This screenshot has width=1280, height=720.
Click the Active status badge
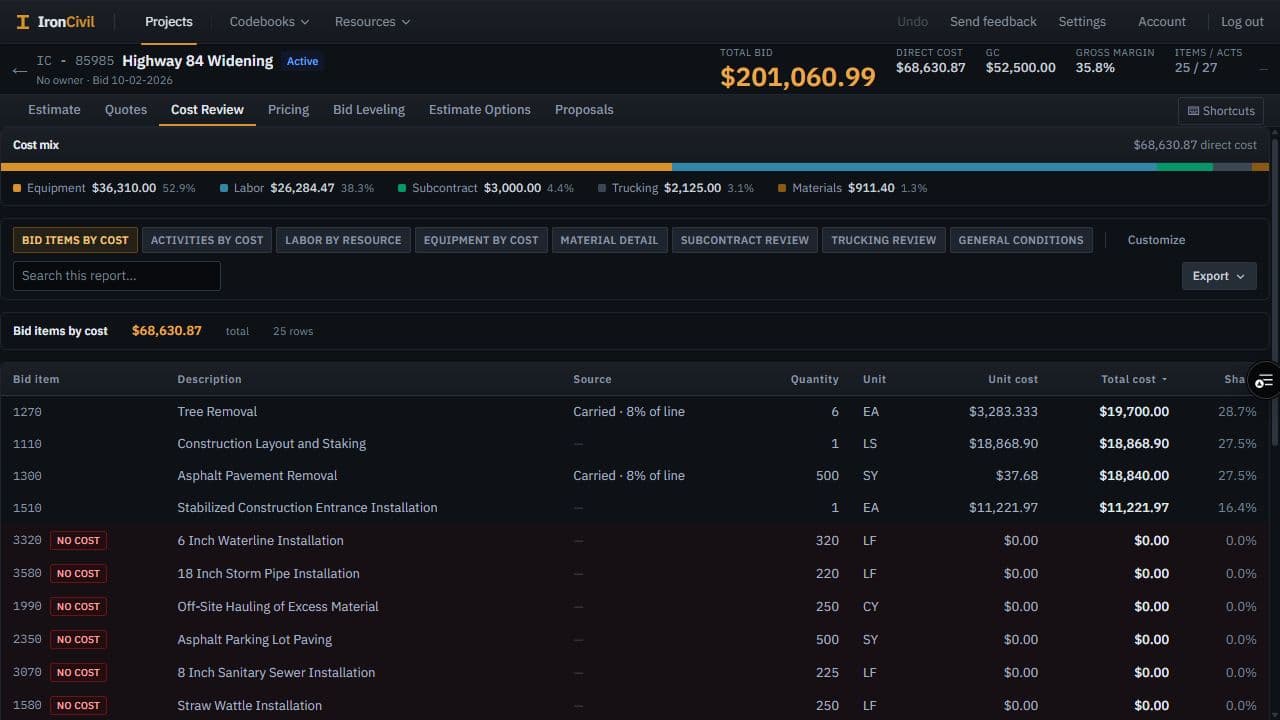pyautogui.click(x=302, y=61)
